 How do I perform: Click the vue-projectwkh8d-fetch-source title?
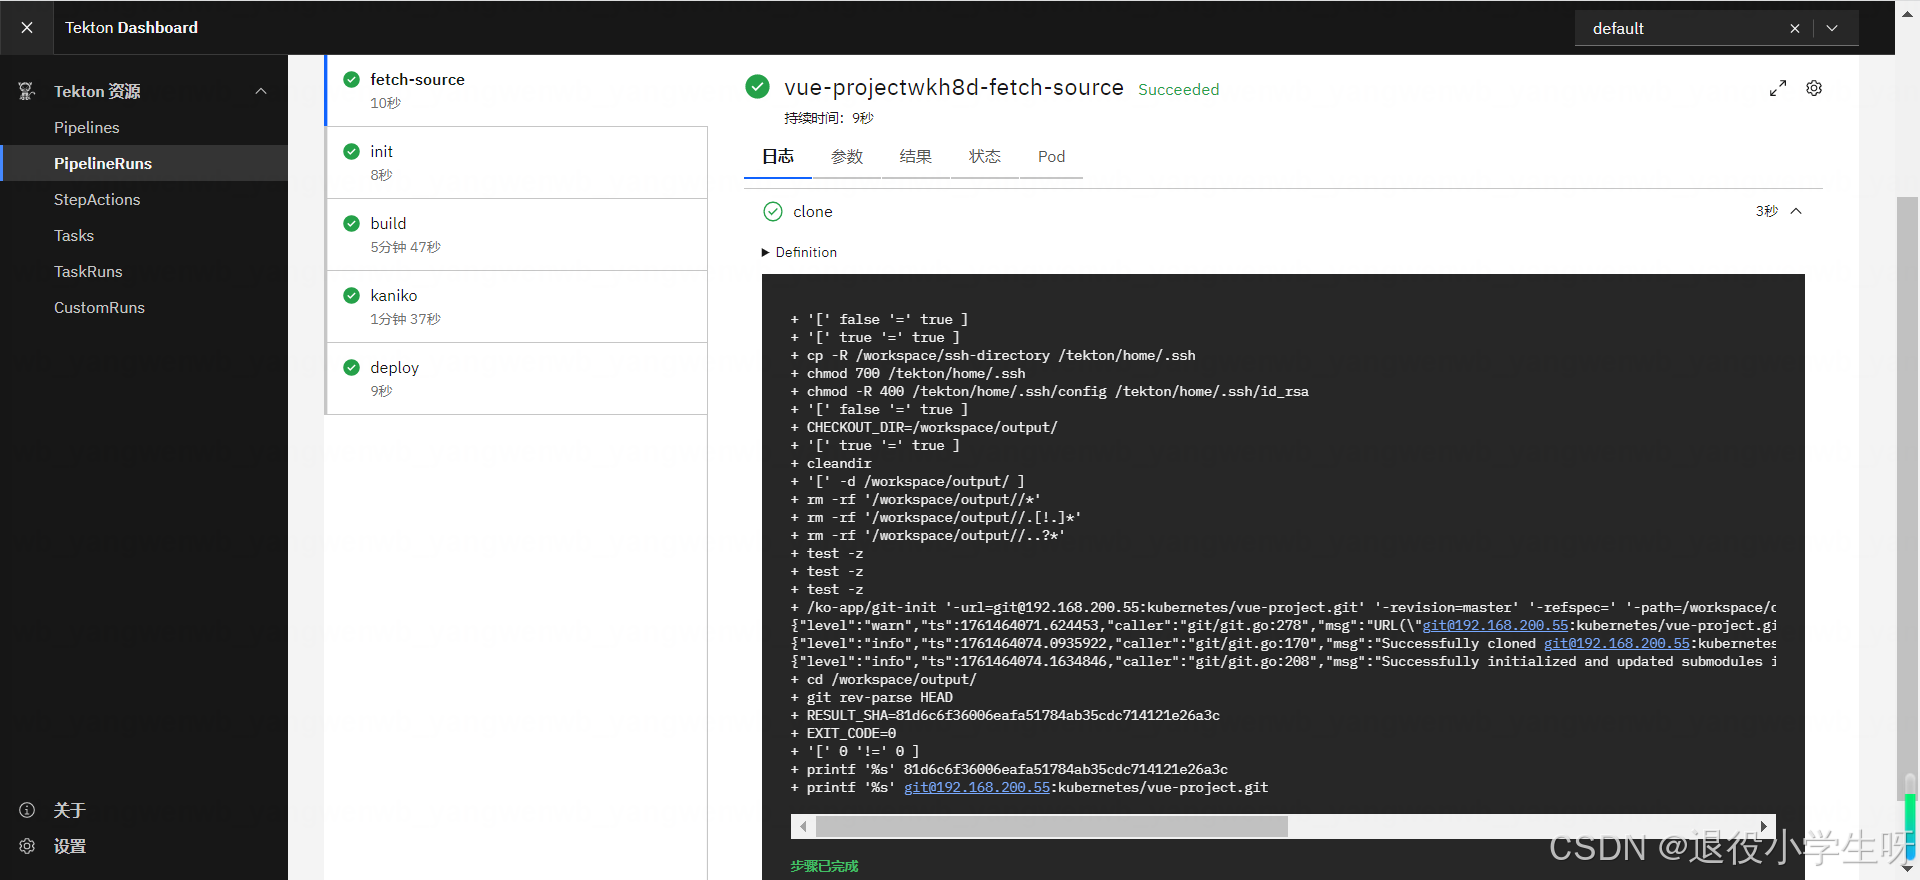tap(953, 87)
